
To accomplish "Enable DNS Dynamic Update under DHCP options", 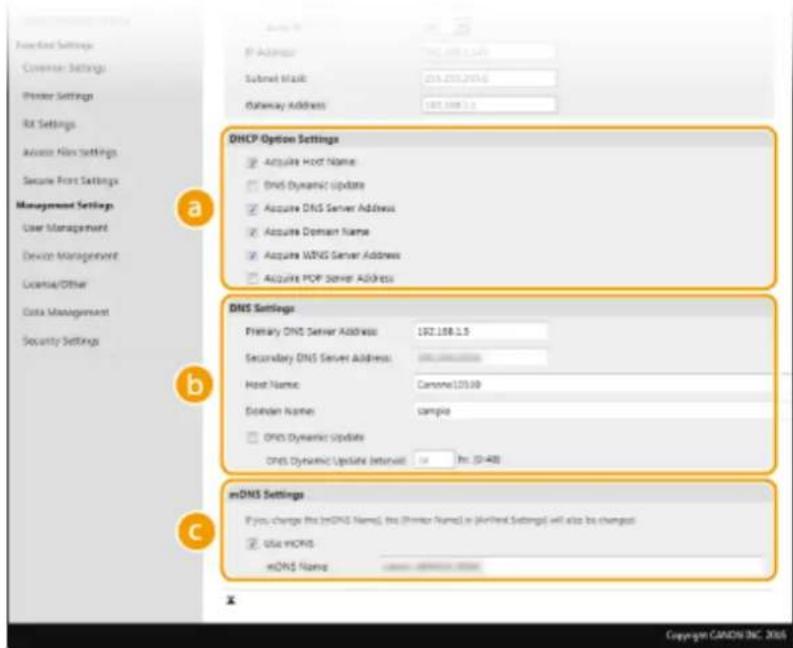I will tap(252, 186).
